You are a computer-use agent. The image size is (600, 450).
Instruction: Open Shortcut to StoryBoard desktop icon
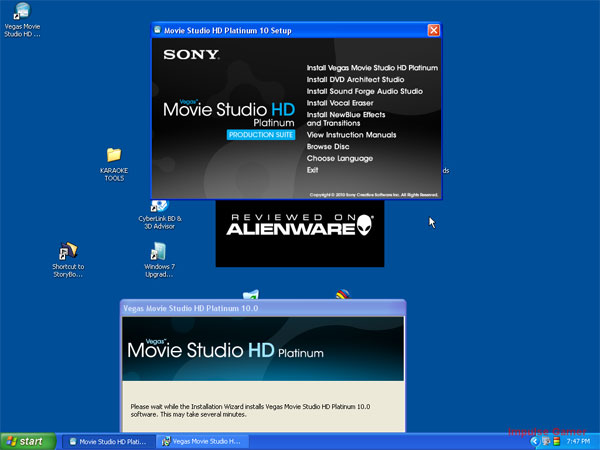pos(68,260)
